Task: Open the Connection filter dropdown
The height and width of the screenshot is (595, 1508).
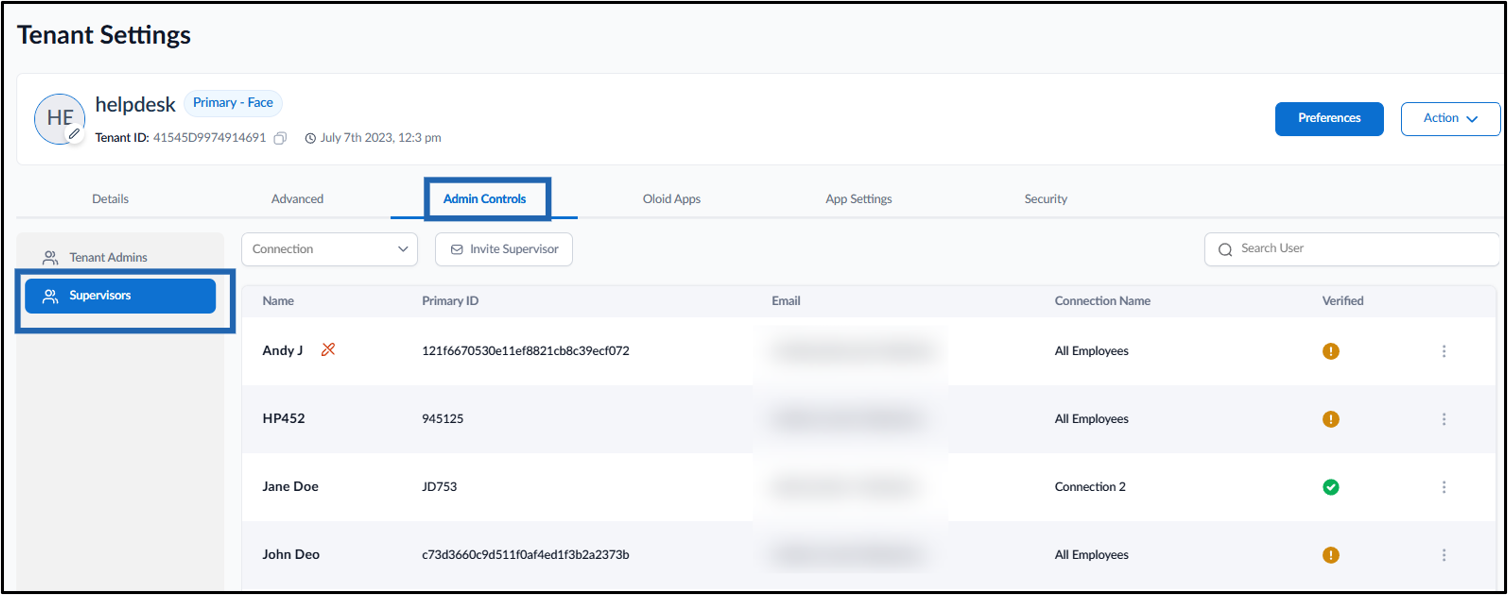Action: point(329,249)
